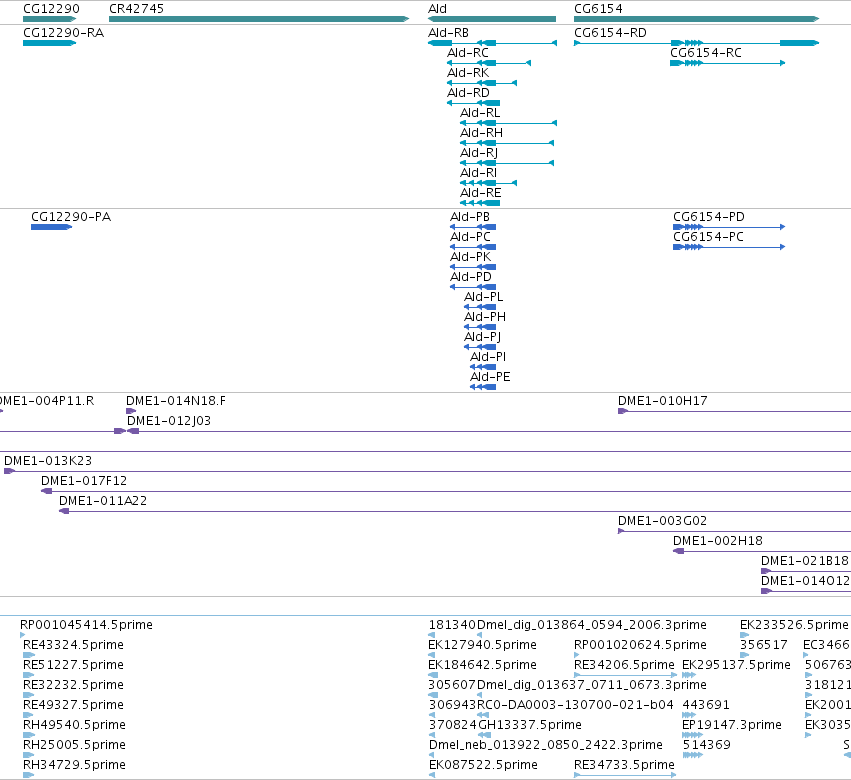Screen dimensions: 851x780
Task: Select the DME1-017F12 clone label
Action: coord(84,481)
